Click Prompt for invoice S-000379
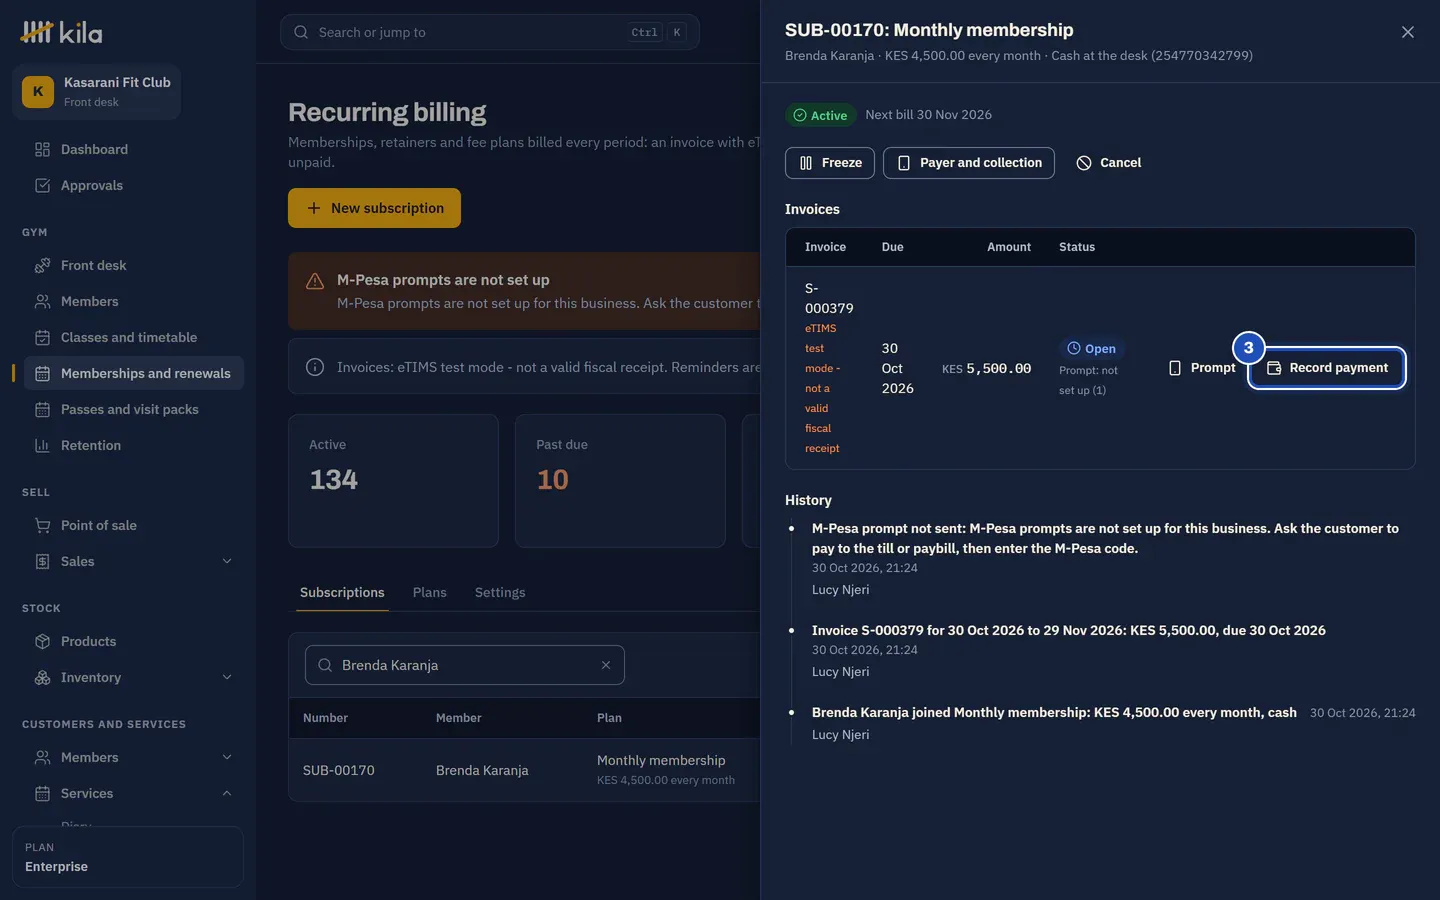Viewport: 1440px width, 900px height. [1202, 368]
